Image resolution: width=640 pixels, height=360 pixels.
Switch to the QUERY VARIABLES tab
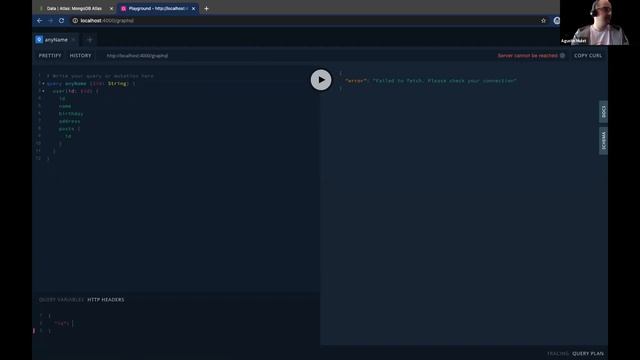[61, 300]
